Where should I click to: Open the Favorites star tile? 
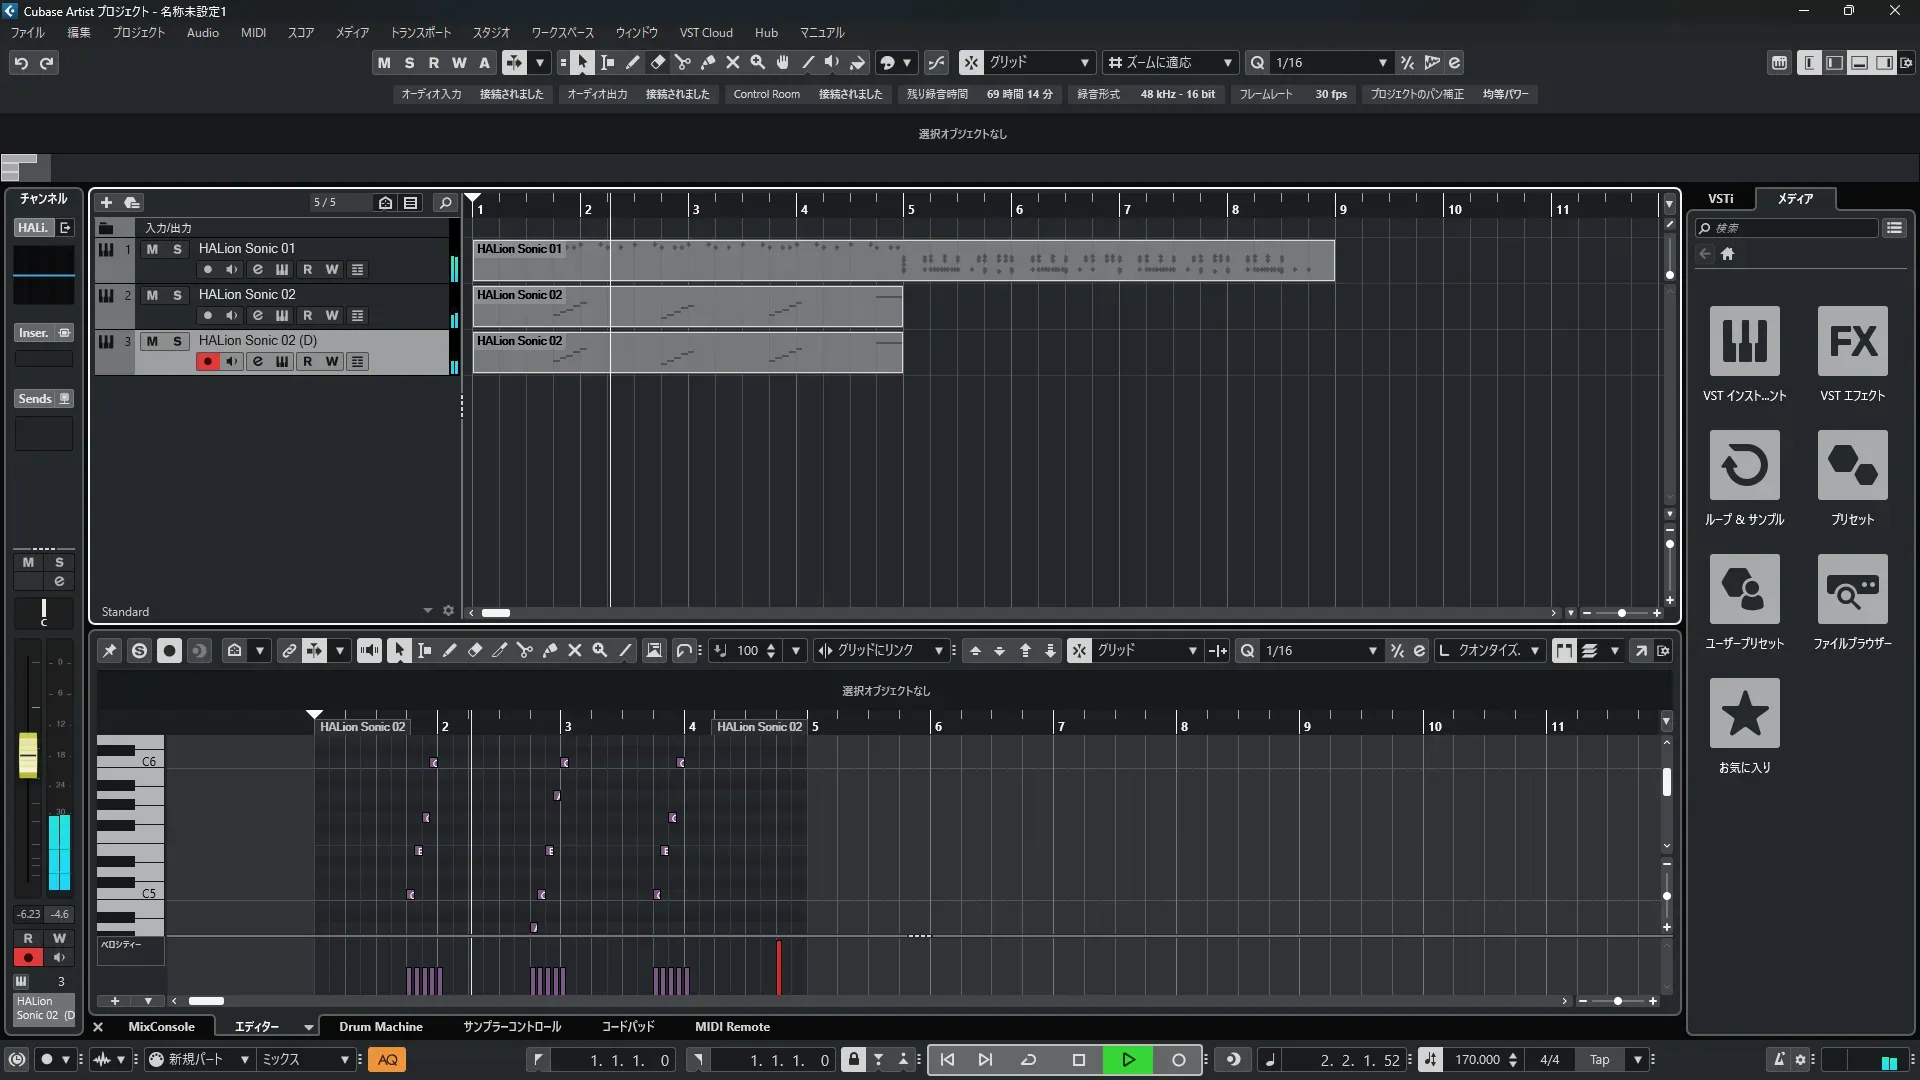pyautogui.click(x=1744, y=713)
